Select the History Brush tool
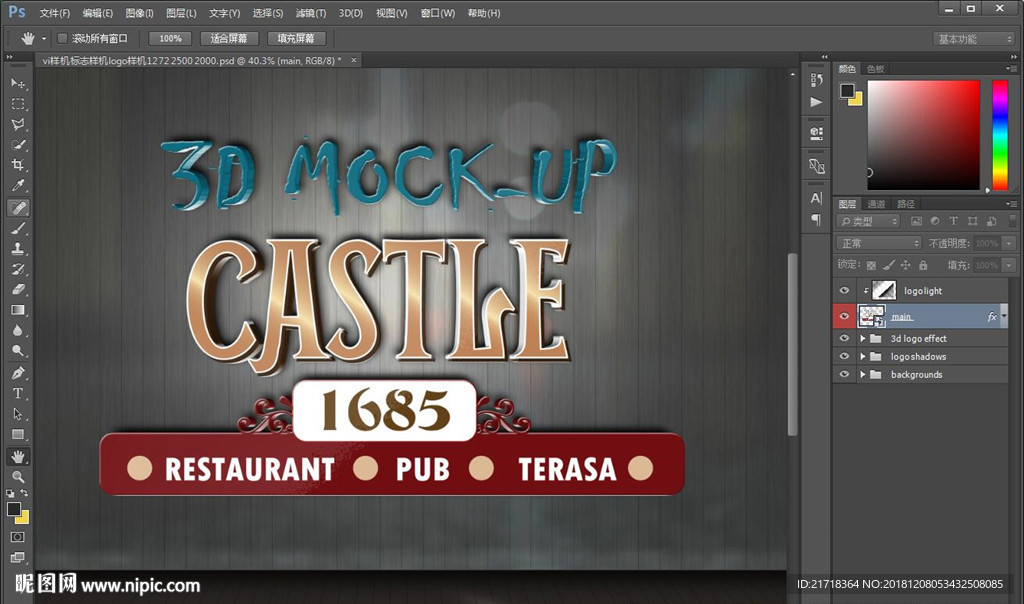This screenshot has height=604, width=1024. click(18, 269)
